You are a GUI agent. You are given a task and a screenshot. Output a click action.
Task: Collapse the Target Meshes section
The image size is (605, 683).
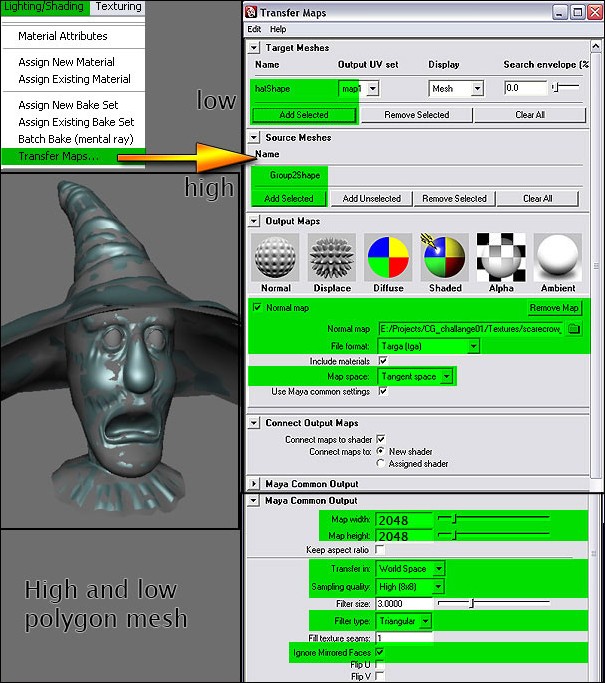254,47
